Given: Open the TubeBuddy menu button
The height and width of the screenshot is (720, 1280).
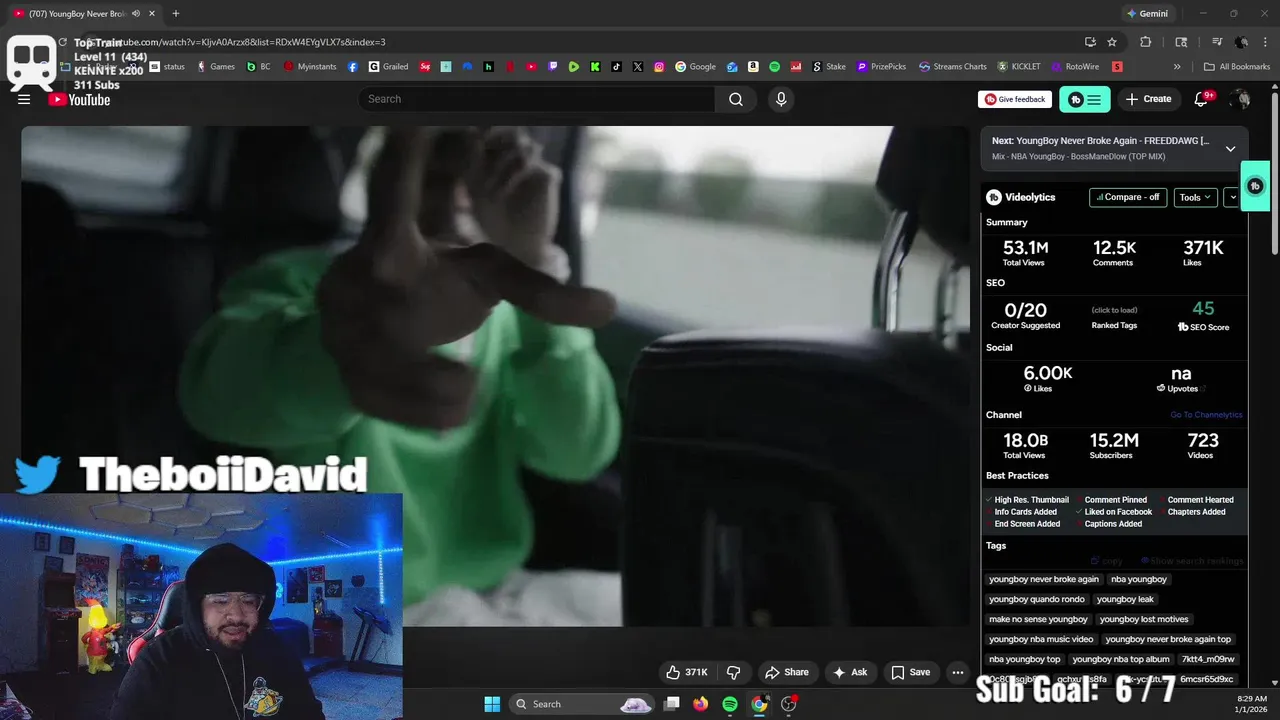Looking at the screenshot, I should click(x=1085, y=99).
